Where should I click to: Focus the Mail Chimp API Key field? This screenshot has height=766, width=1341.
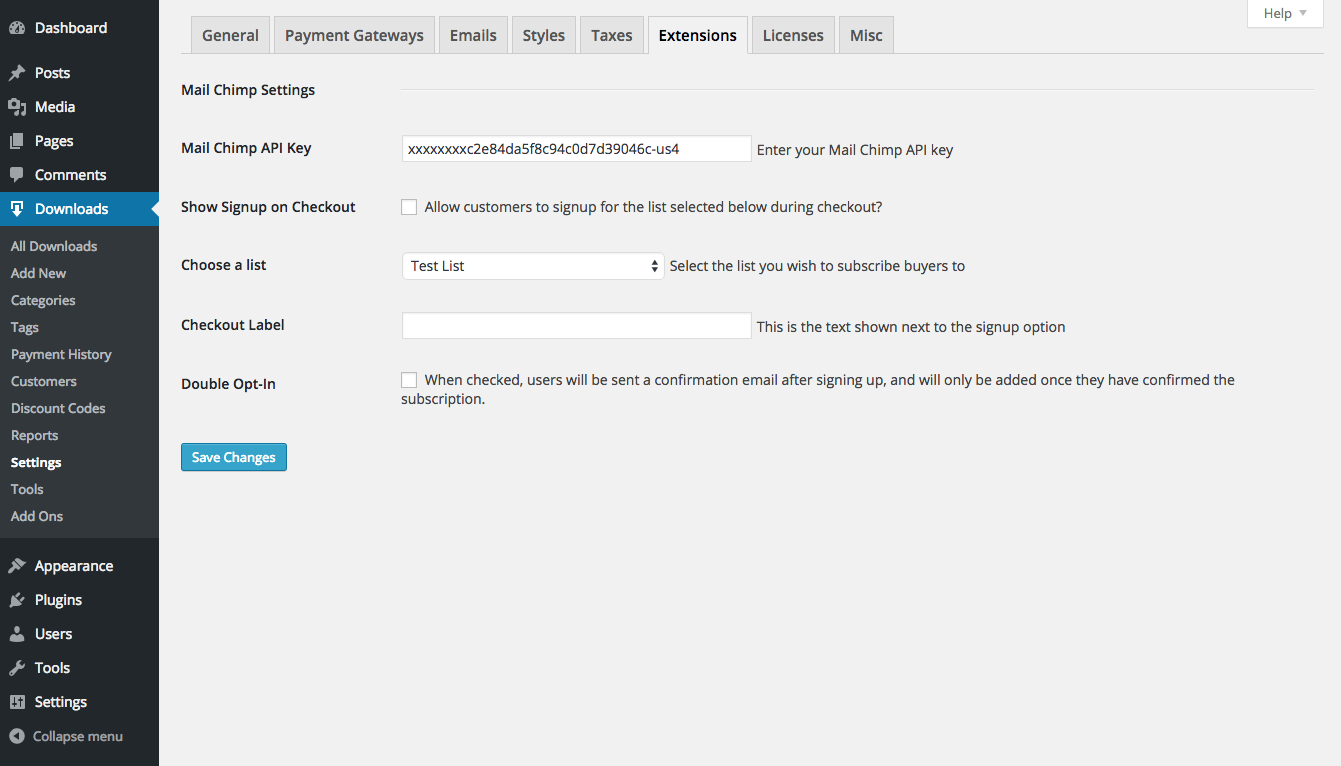tap(576, 148)
